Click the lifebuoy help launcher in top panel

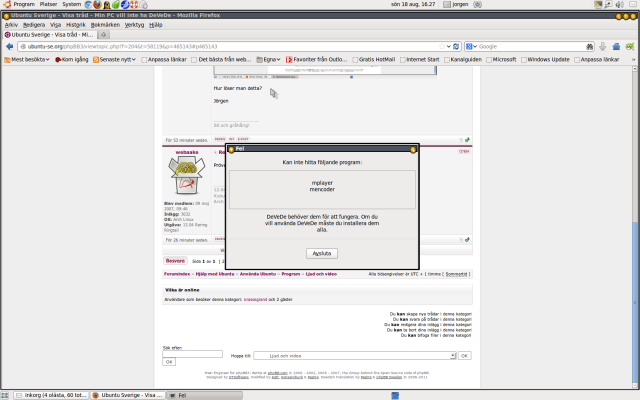click(x=134, y=5)
